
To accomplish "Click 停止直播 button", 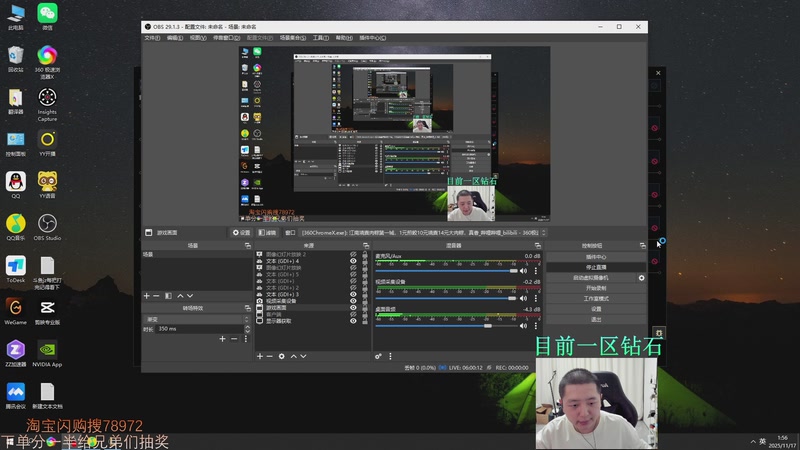I will (596, 267).
